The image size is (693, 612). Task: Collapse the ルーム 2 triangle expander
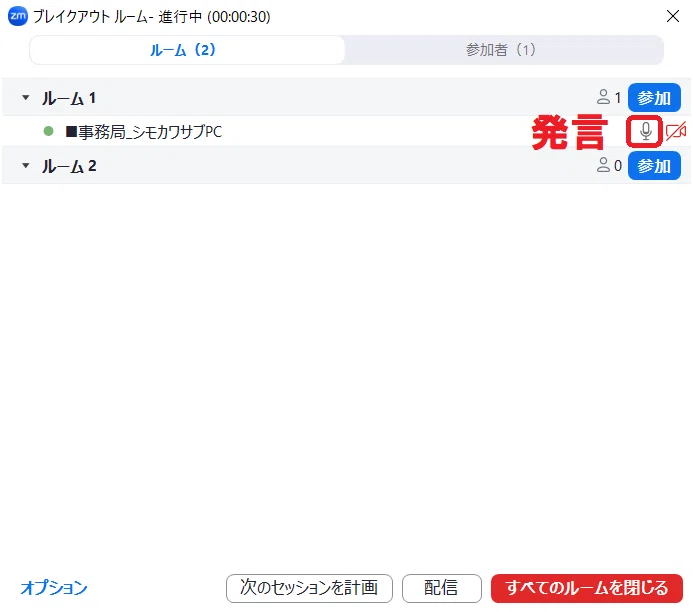click(x=26, y=166)
